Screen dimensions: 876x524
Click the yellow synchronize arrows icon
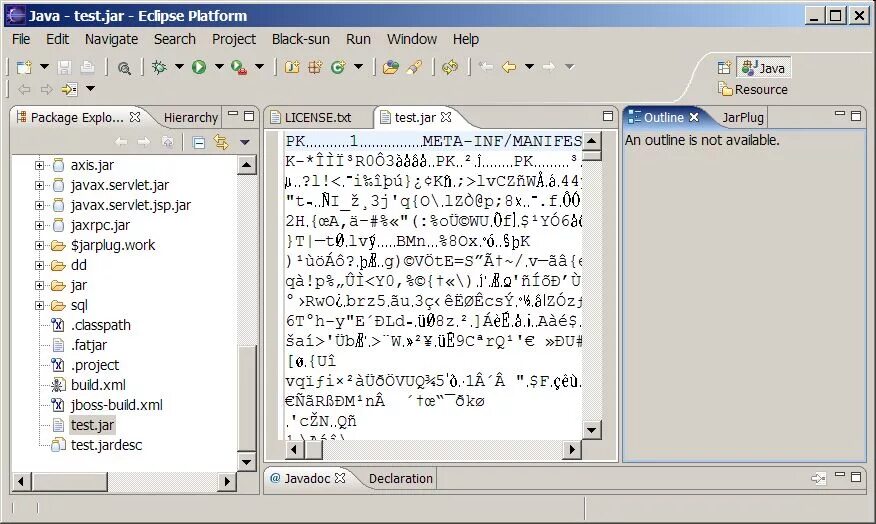pos(450,68)
